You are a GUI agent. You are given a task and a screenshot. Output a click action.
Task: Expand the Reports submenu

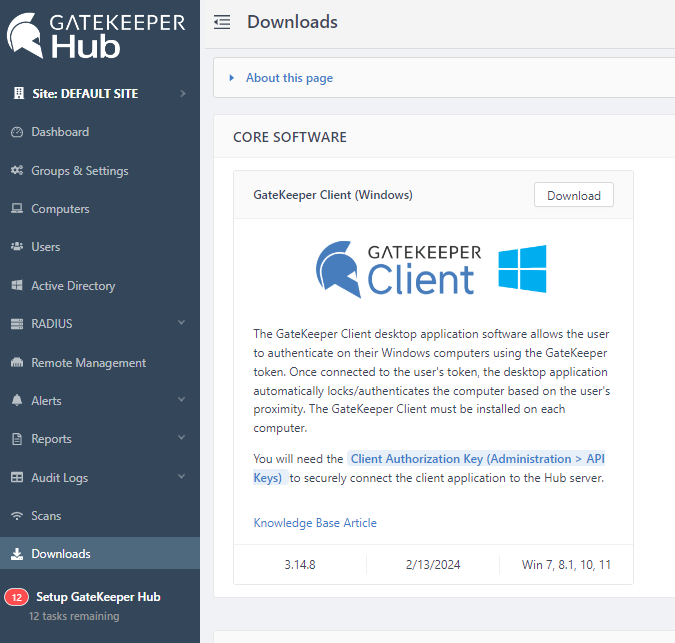coord(181,439)
